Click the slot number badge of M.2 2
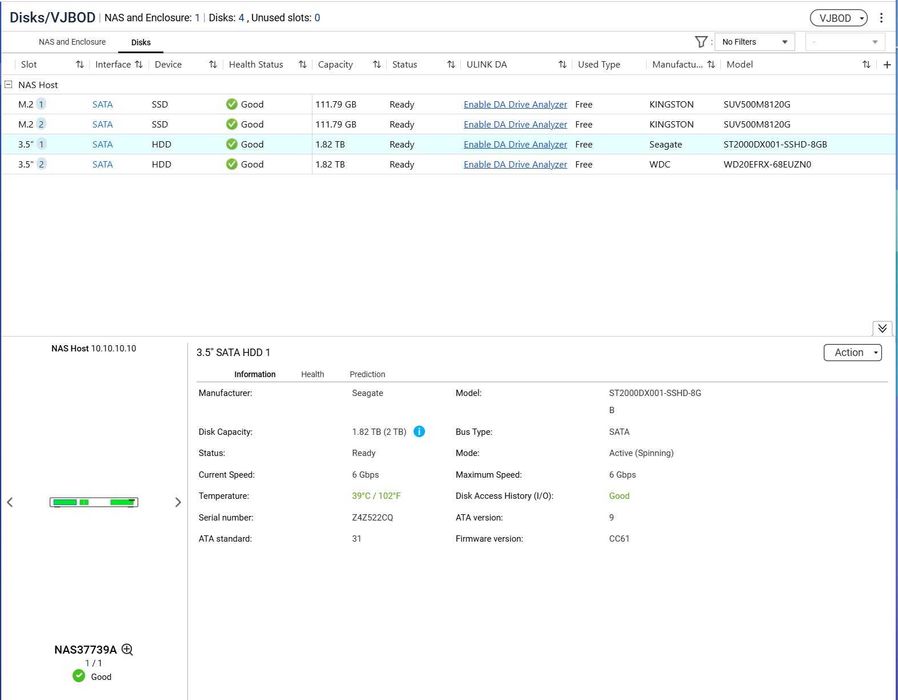This screenshot has height=700, width=898. (41, 124)
